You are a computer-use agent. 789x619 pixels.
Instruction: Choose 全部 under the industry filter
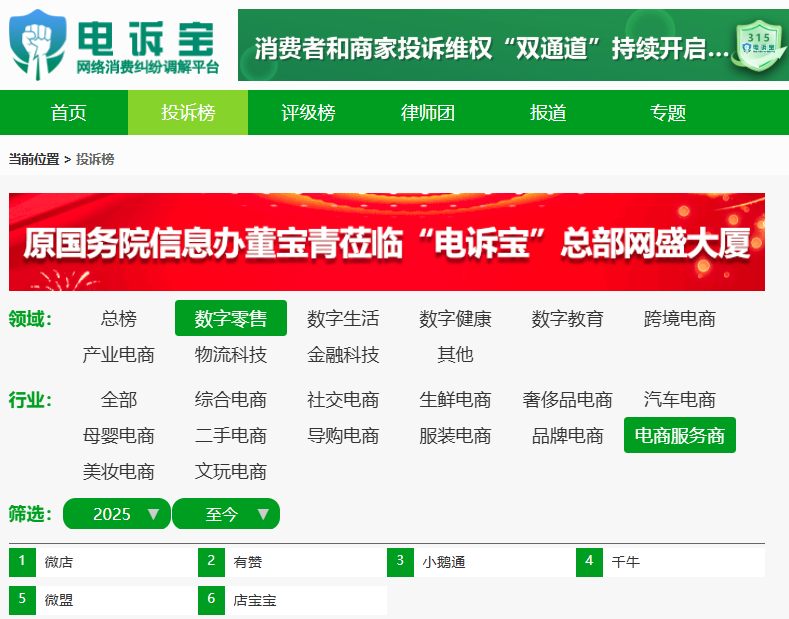[119, 400]
